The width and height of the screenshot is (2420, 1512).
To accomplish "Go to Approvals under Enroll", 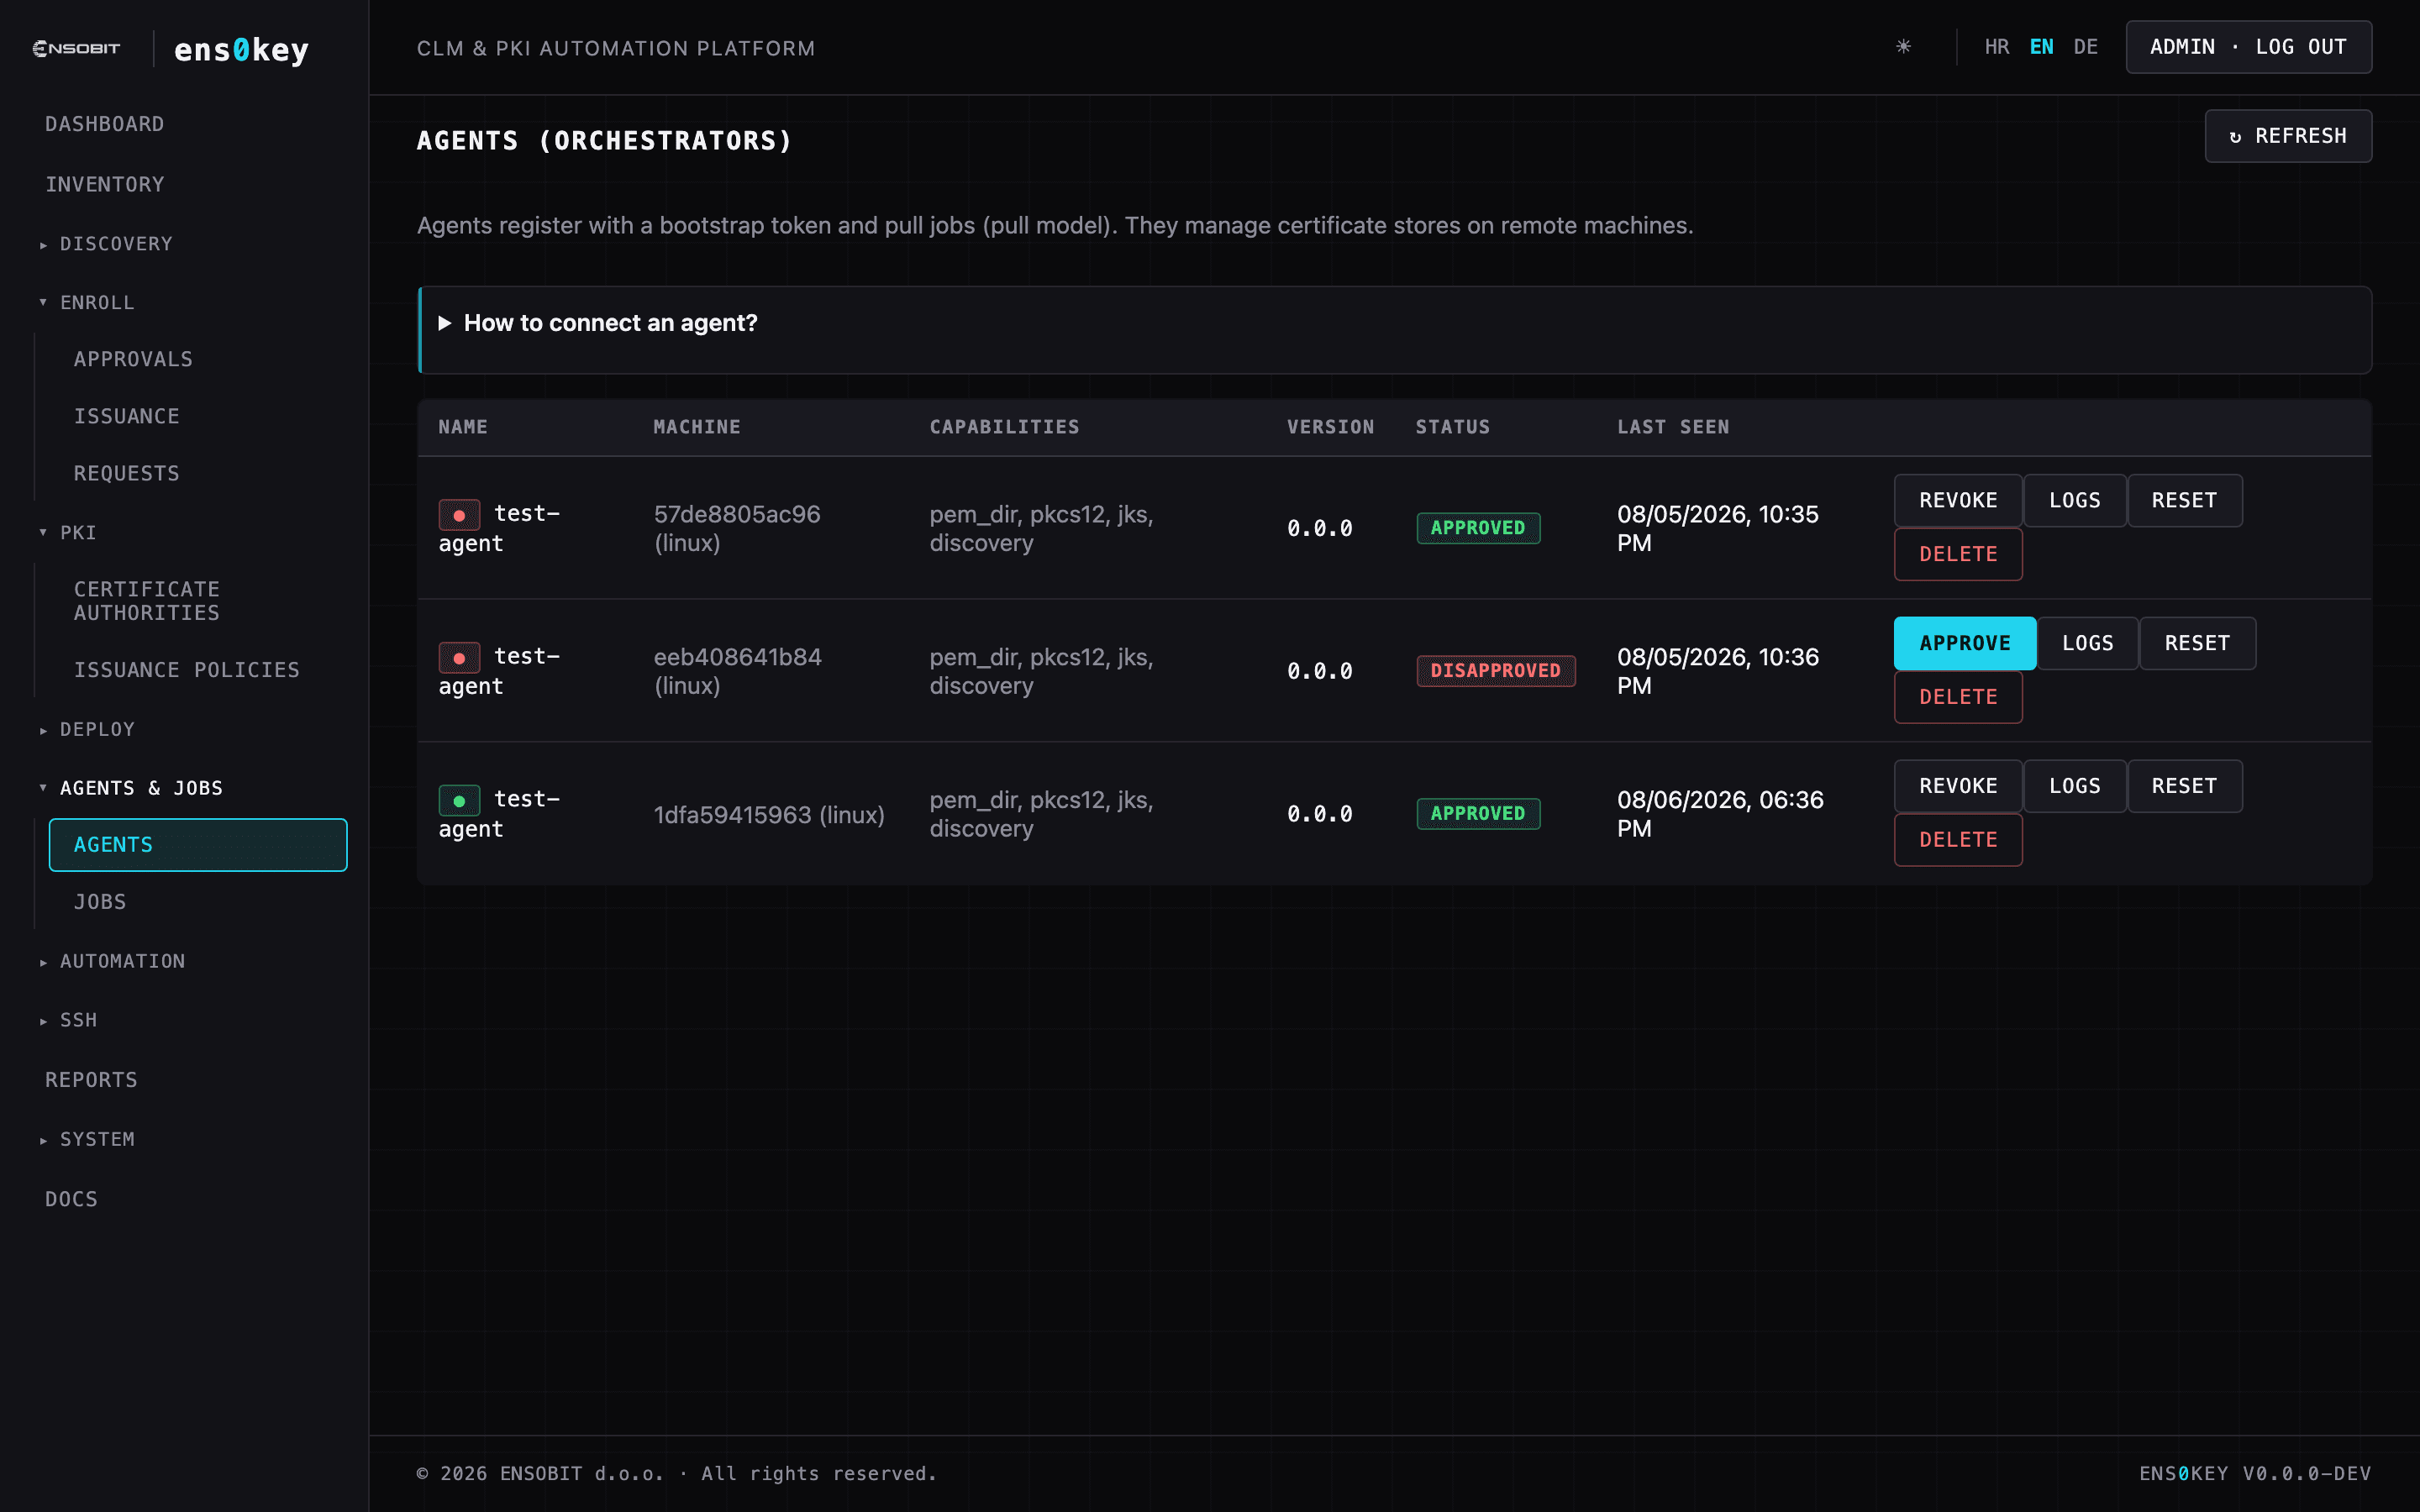I will 133,359.
